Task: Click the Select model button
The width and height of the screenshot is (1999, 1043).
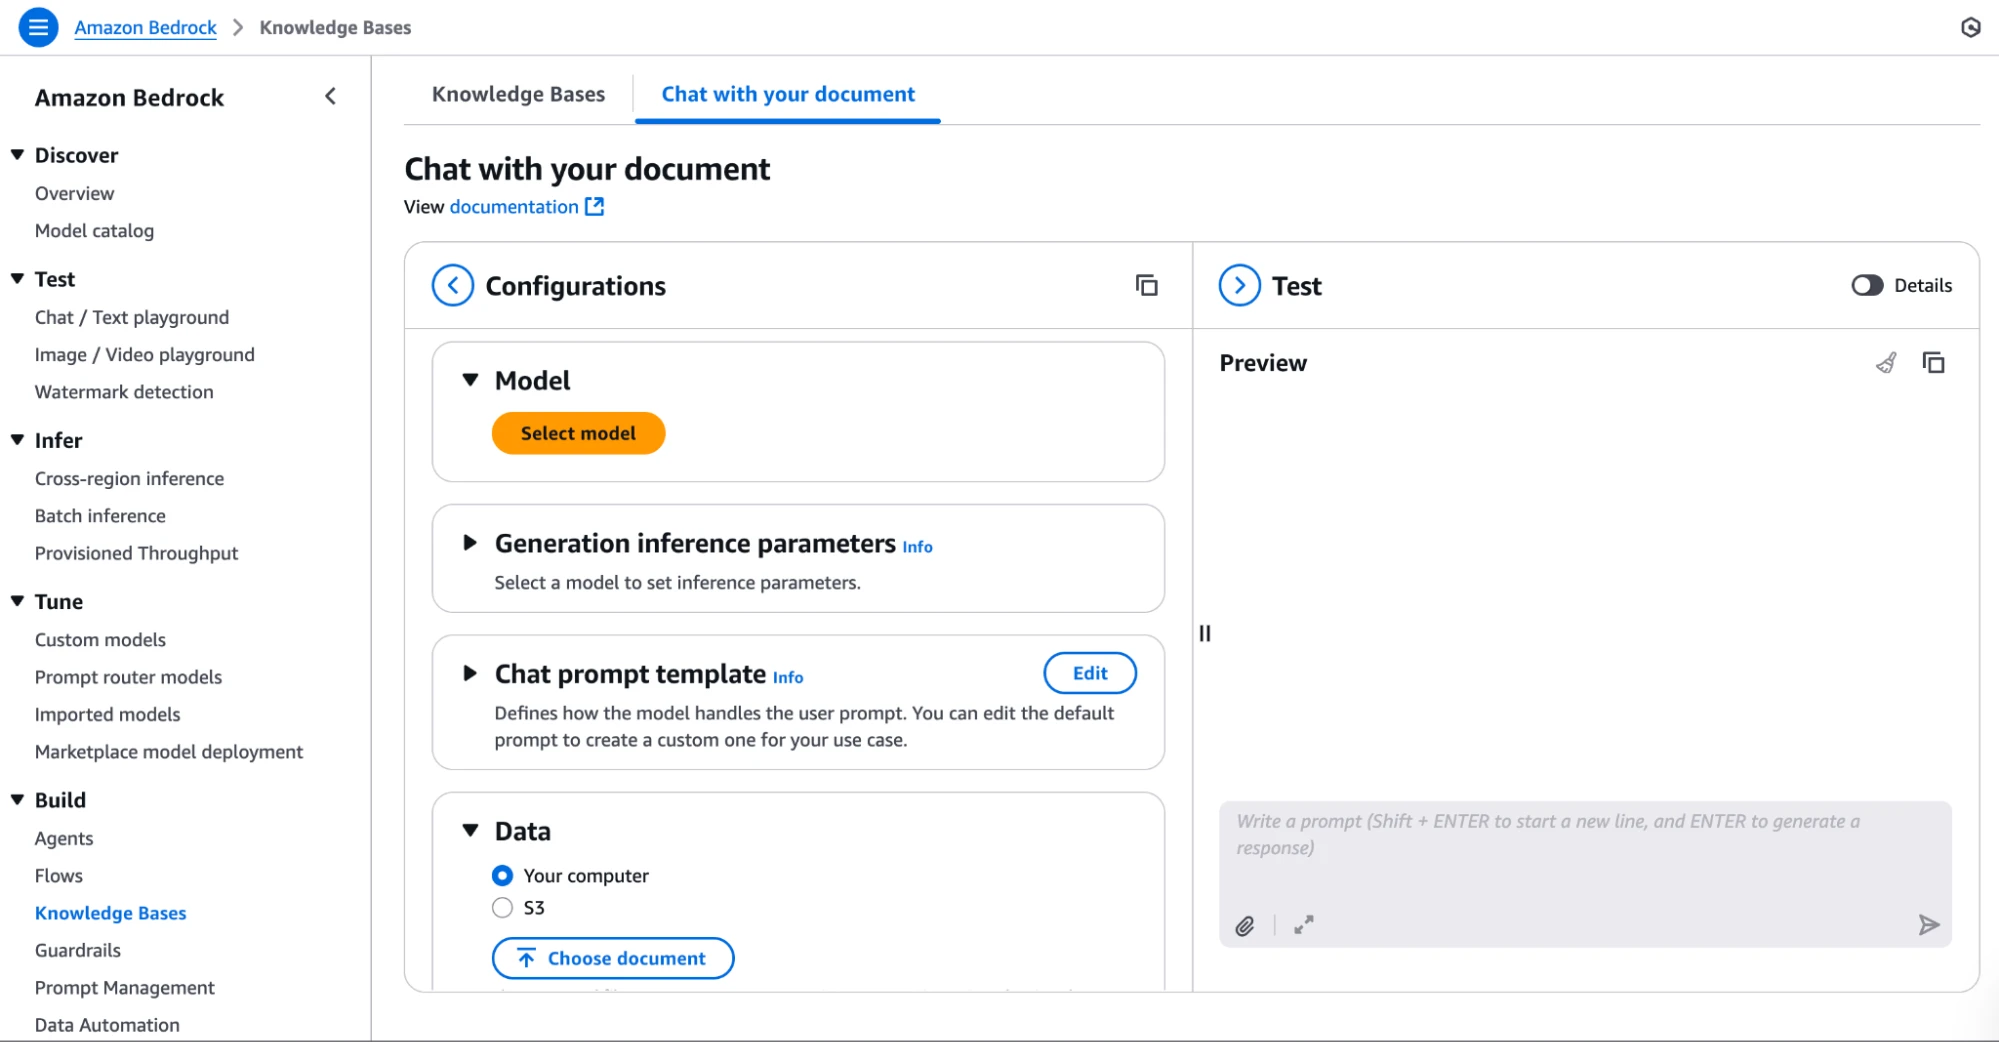Action: pyautogui.click(x=578, y=433)
